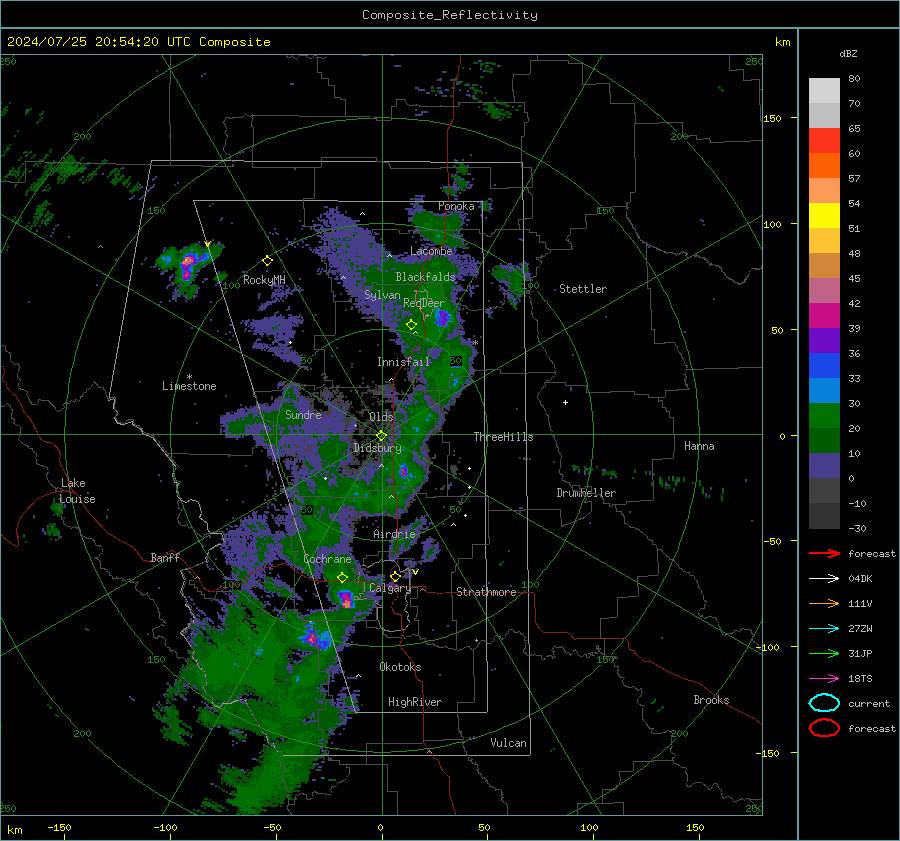Click the storm cell core just east of RedDeer
The width and height of the screenshot is (900, 841).
click(x=441, y=317)
